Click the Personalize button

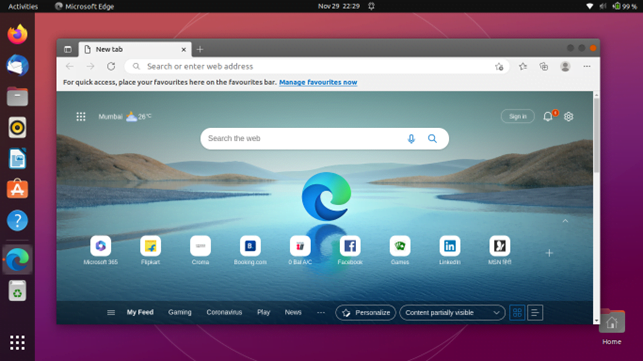(x=366, y=313)
